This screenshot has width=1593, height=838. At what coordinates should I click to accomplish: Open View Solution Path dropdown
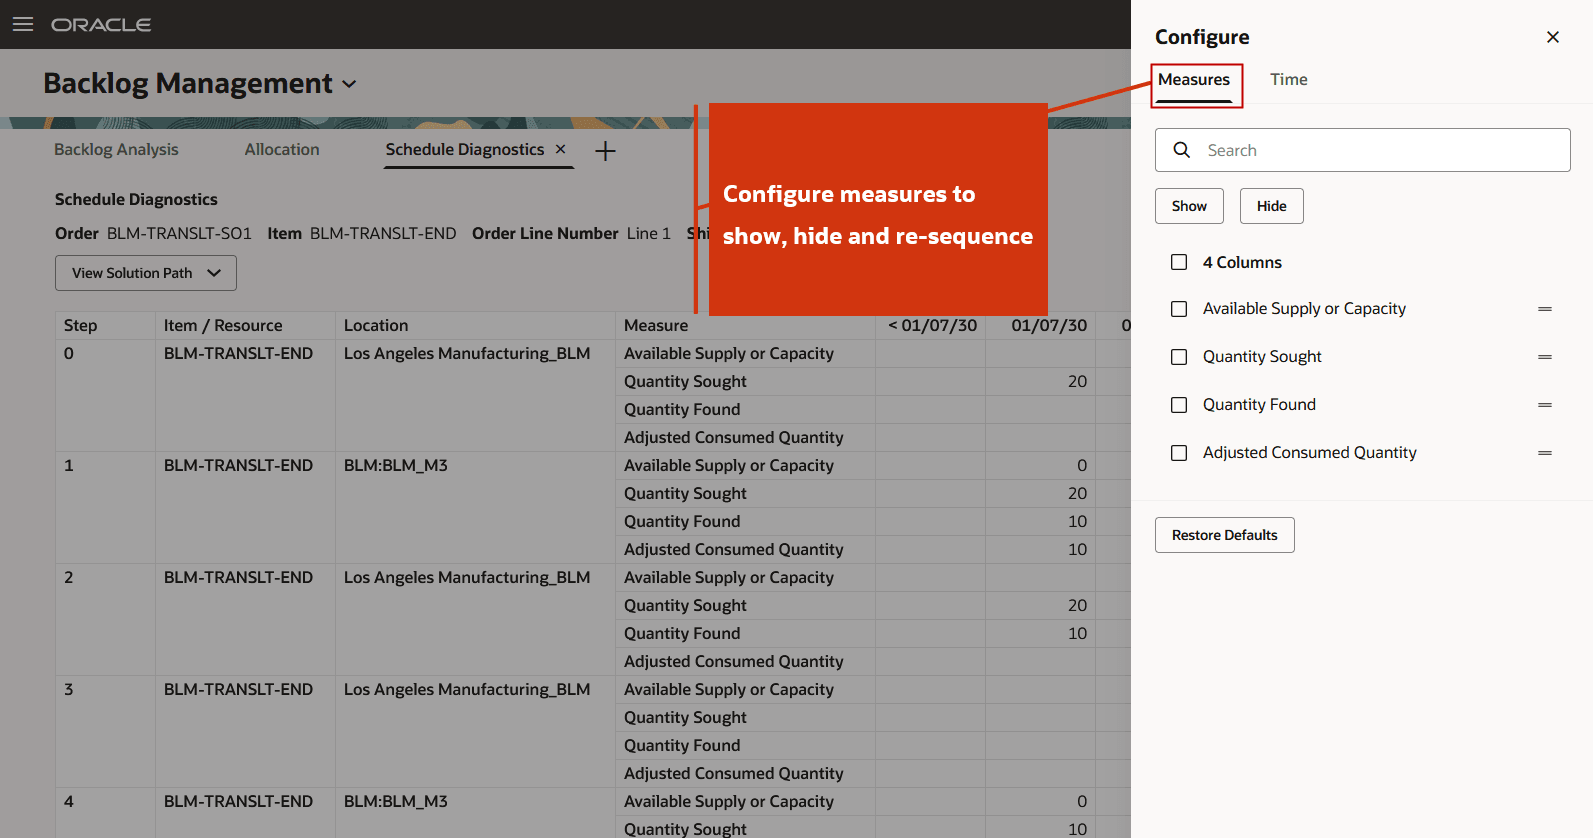[146, 273]
